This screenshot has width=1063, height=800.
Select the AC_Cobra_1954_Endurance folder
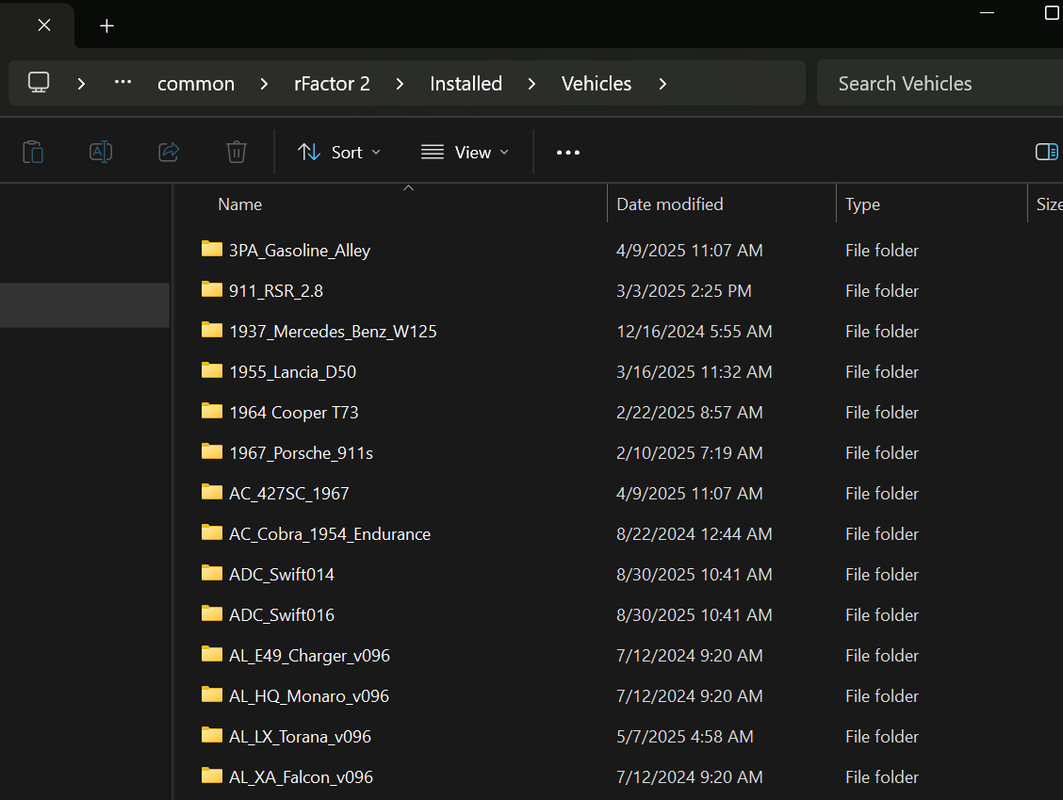(x=329, y=534)
